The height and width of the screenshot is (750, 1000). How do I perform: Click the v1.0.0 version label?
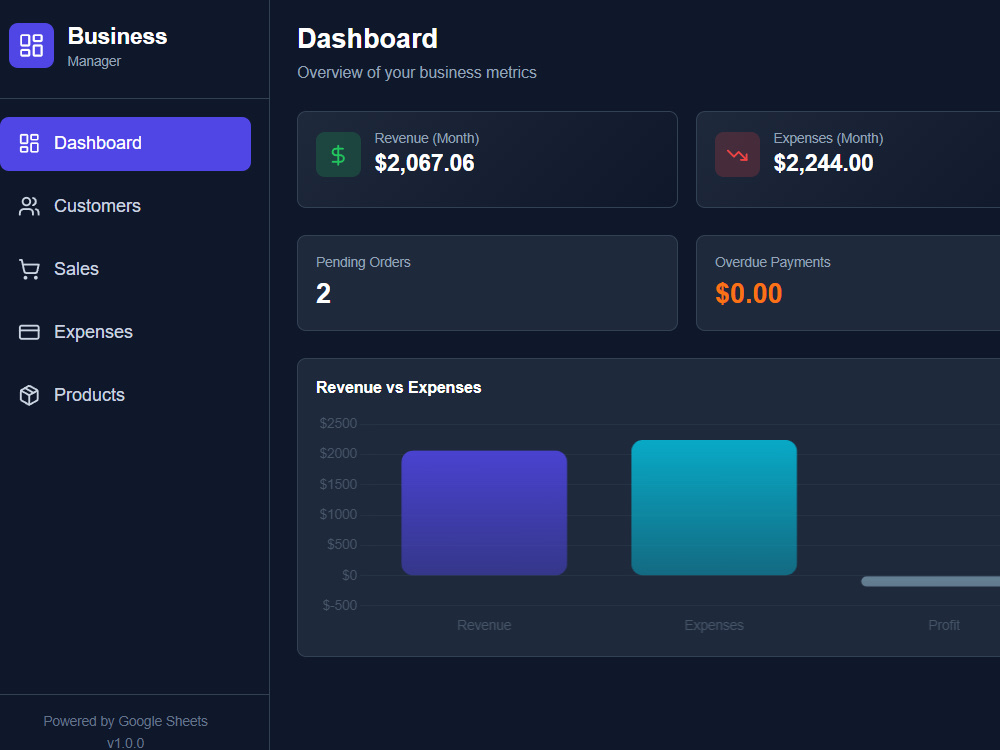click(126, 743)
